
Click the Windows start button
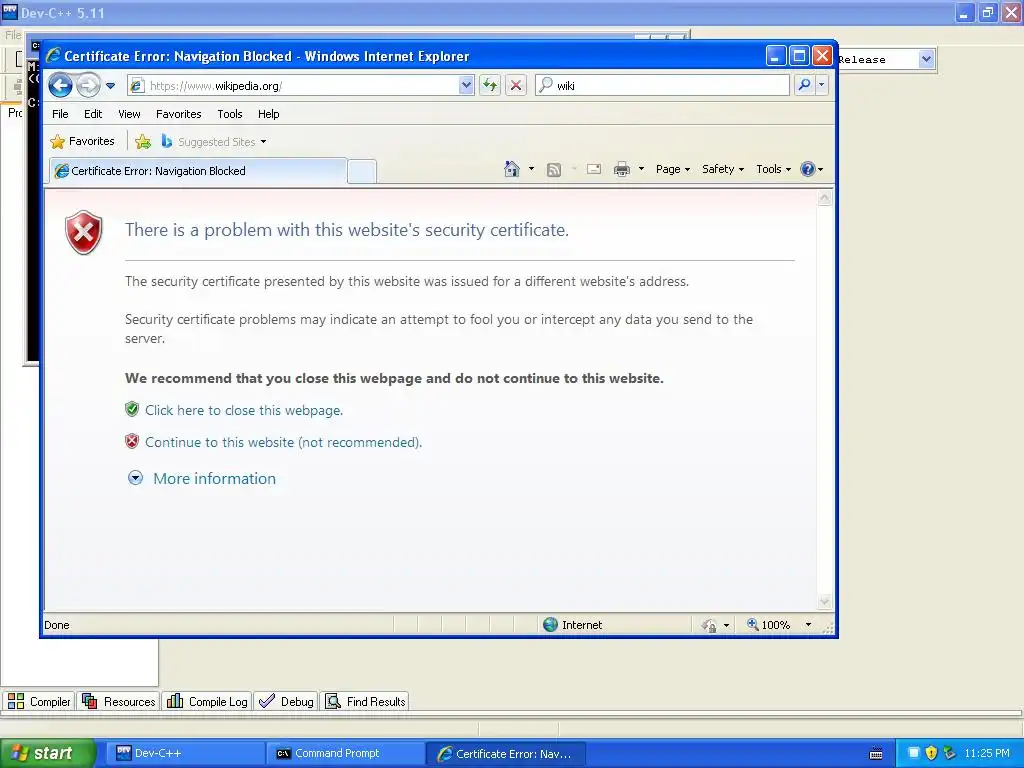pos(47,753)
